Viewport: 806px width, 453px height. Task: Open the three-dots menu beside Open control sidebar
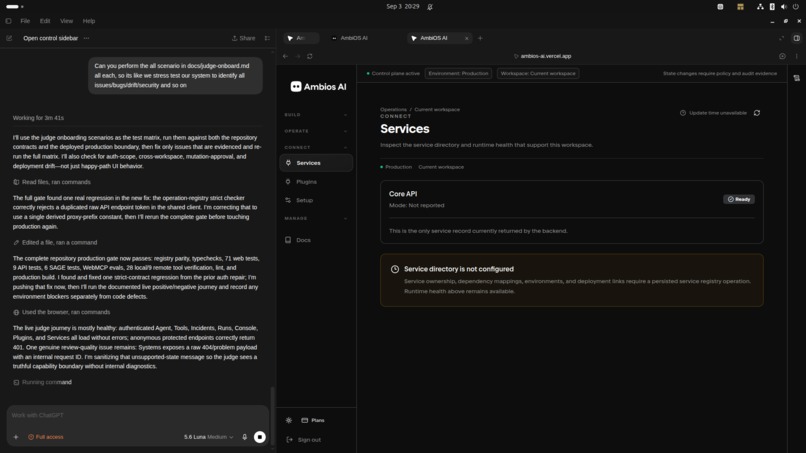(x=86, y=38)
